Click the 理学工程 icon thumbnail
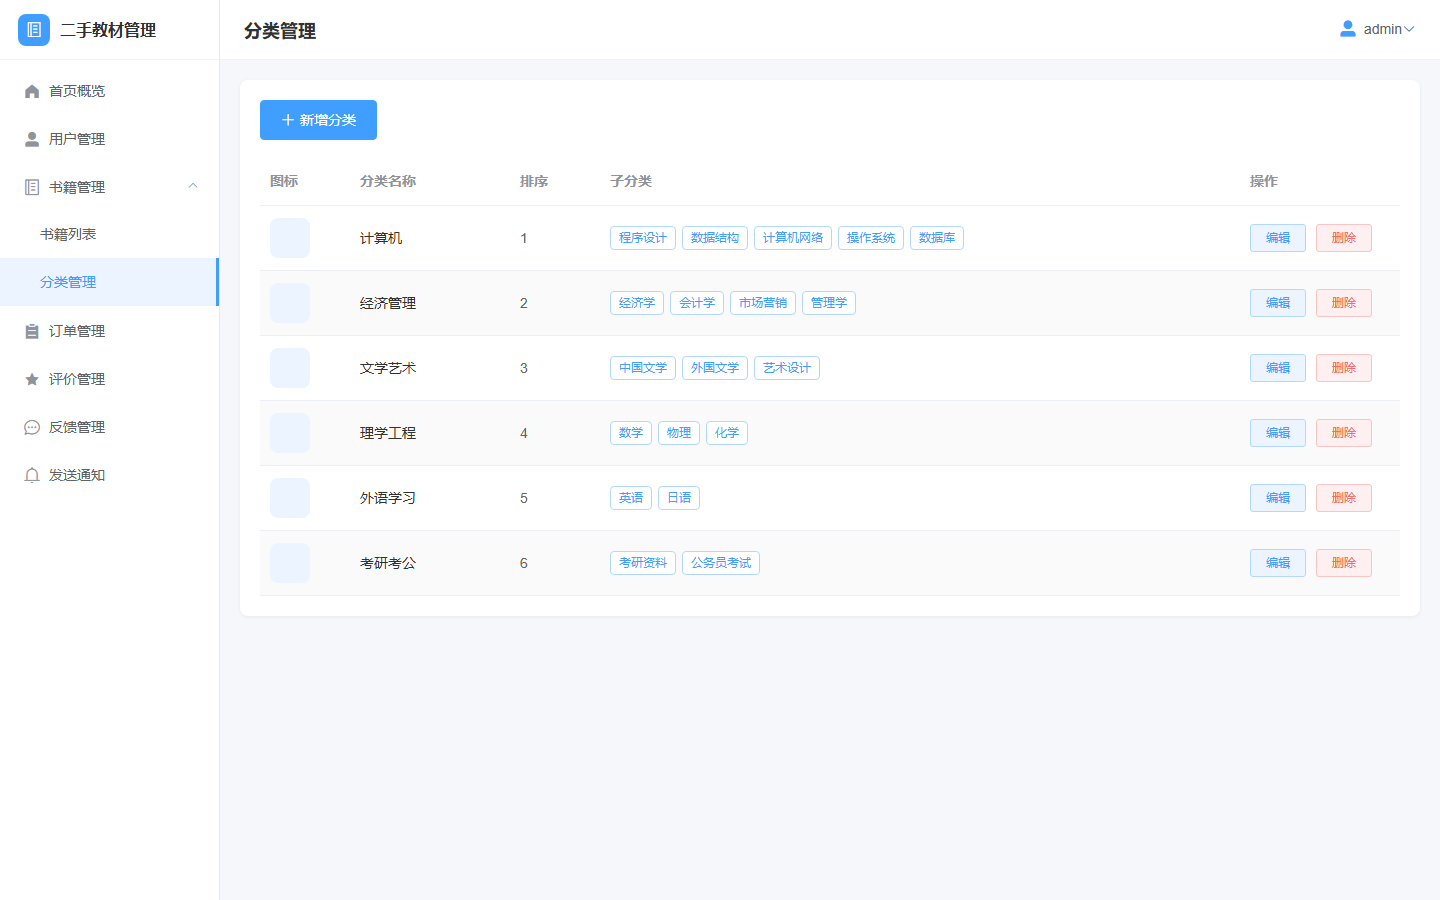1440x900 pixels. [290, 433]
